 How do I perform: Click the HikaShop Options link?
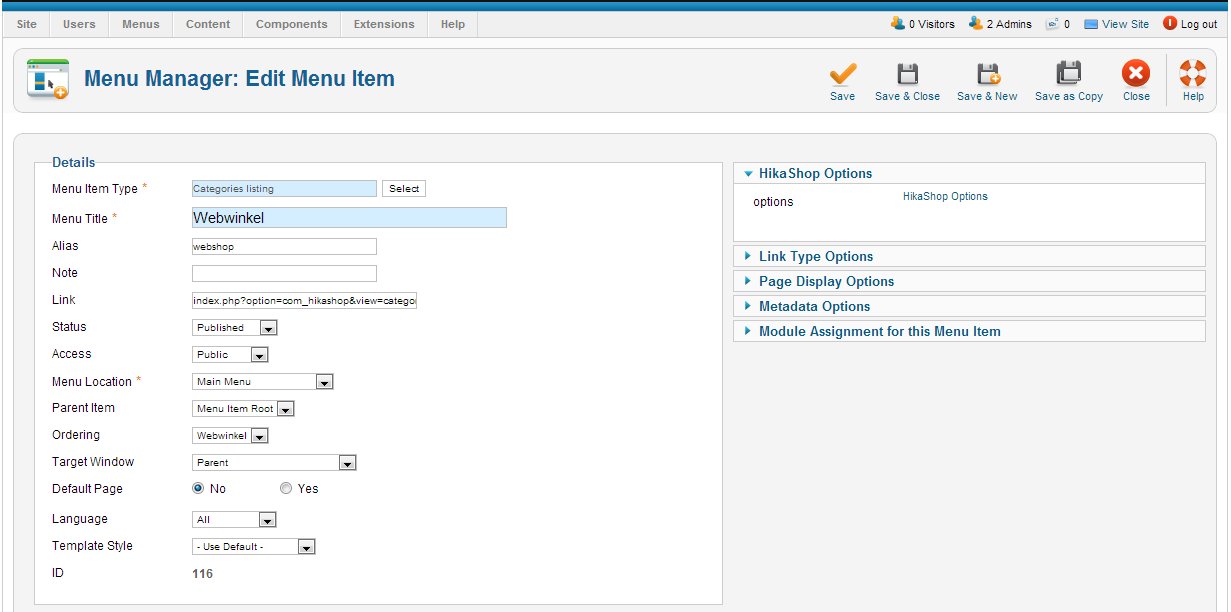(x=945, y=197)
